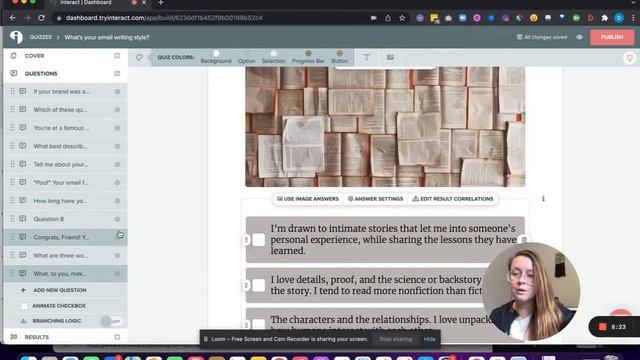The image size is (640, 360).
Task: Open Answer Settings
Action: [376, 199]
